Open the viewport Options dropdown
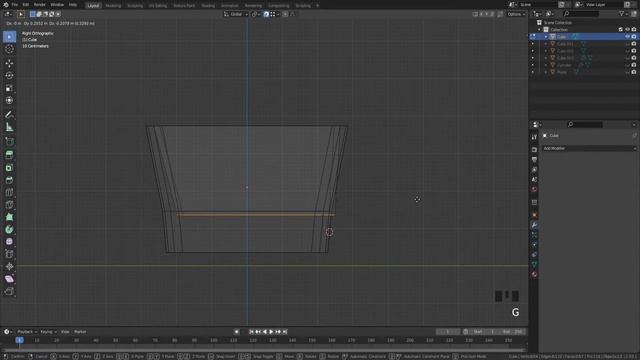The height and width of the screenshot is (360, 640). (x=516, y=14)
